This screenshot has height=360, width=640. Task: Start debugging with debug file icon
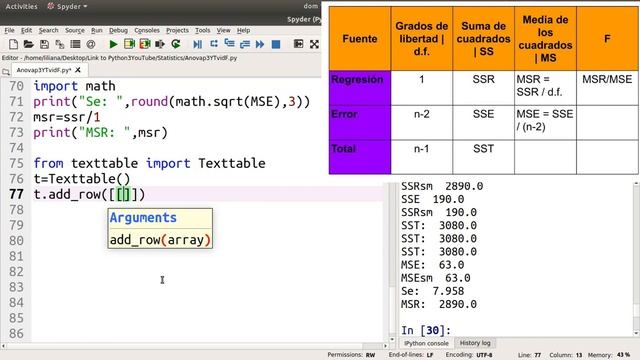click(x=198, y=44)
